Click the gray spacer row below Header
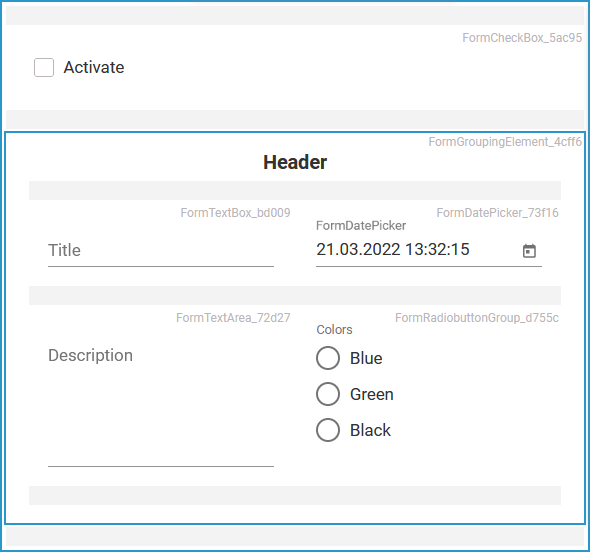 (x=295, y=190)
